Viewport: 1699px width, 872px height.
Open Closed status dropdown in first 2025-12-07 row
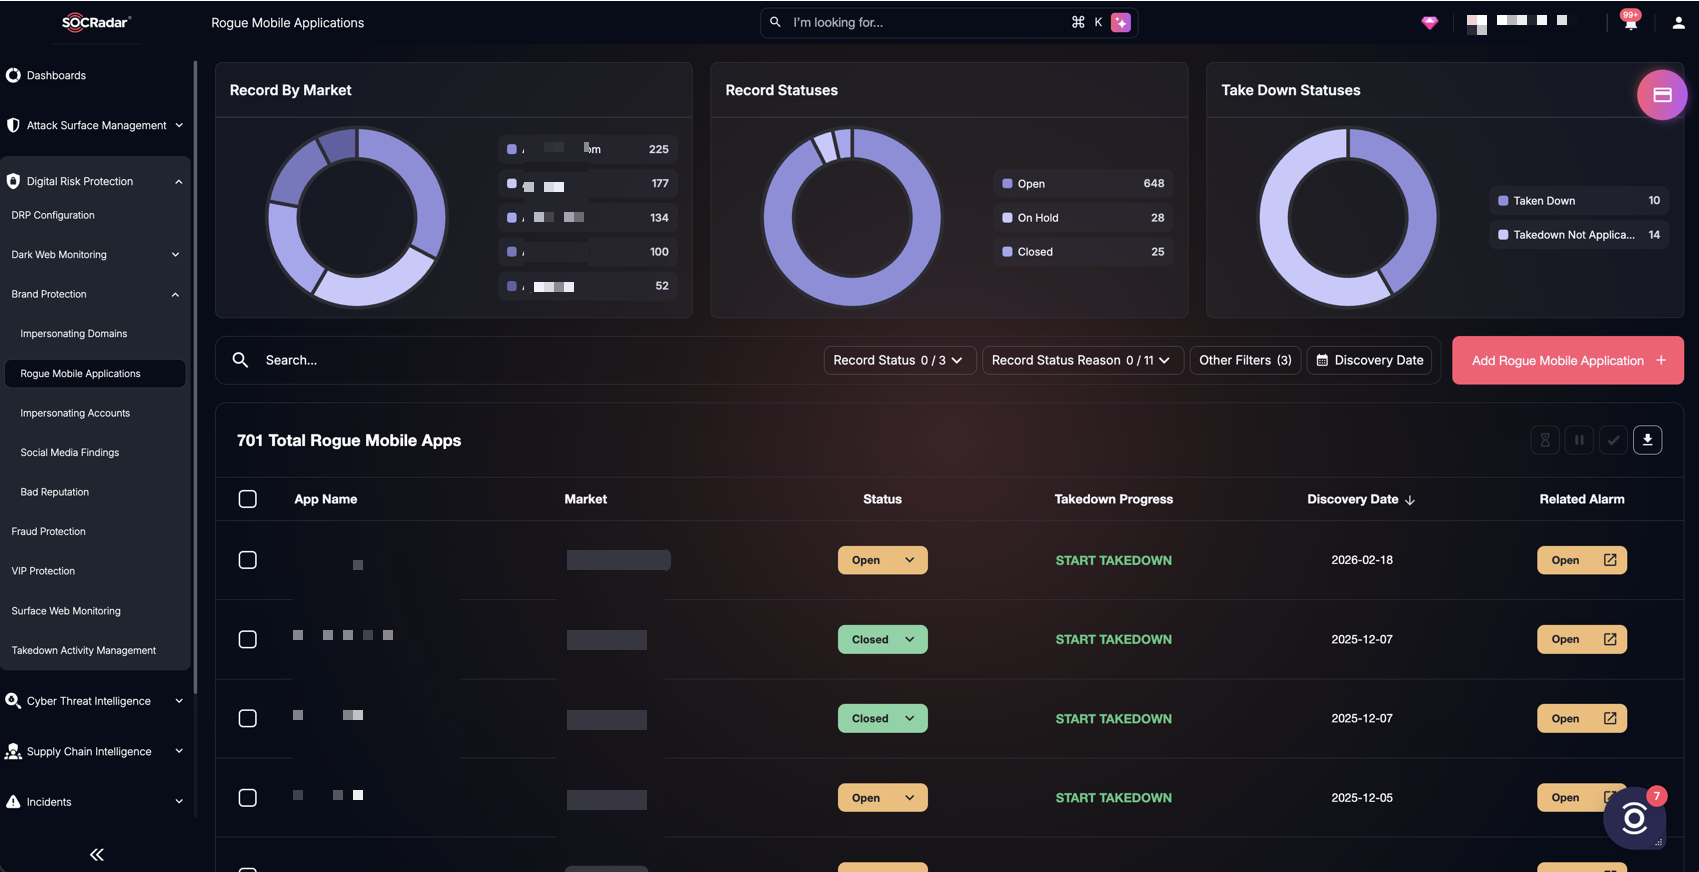(883, 639)
